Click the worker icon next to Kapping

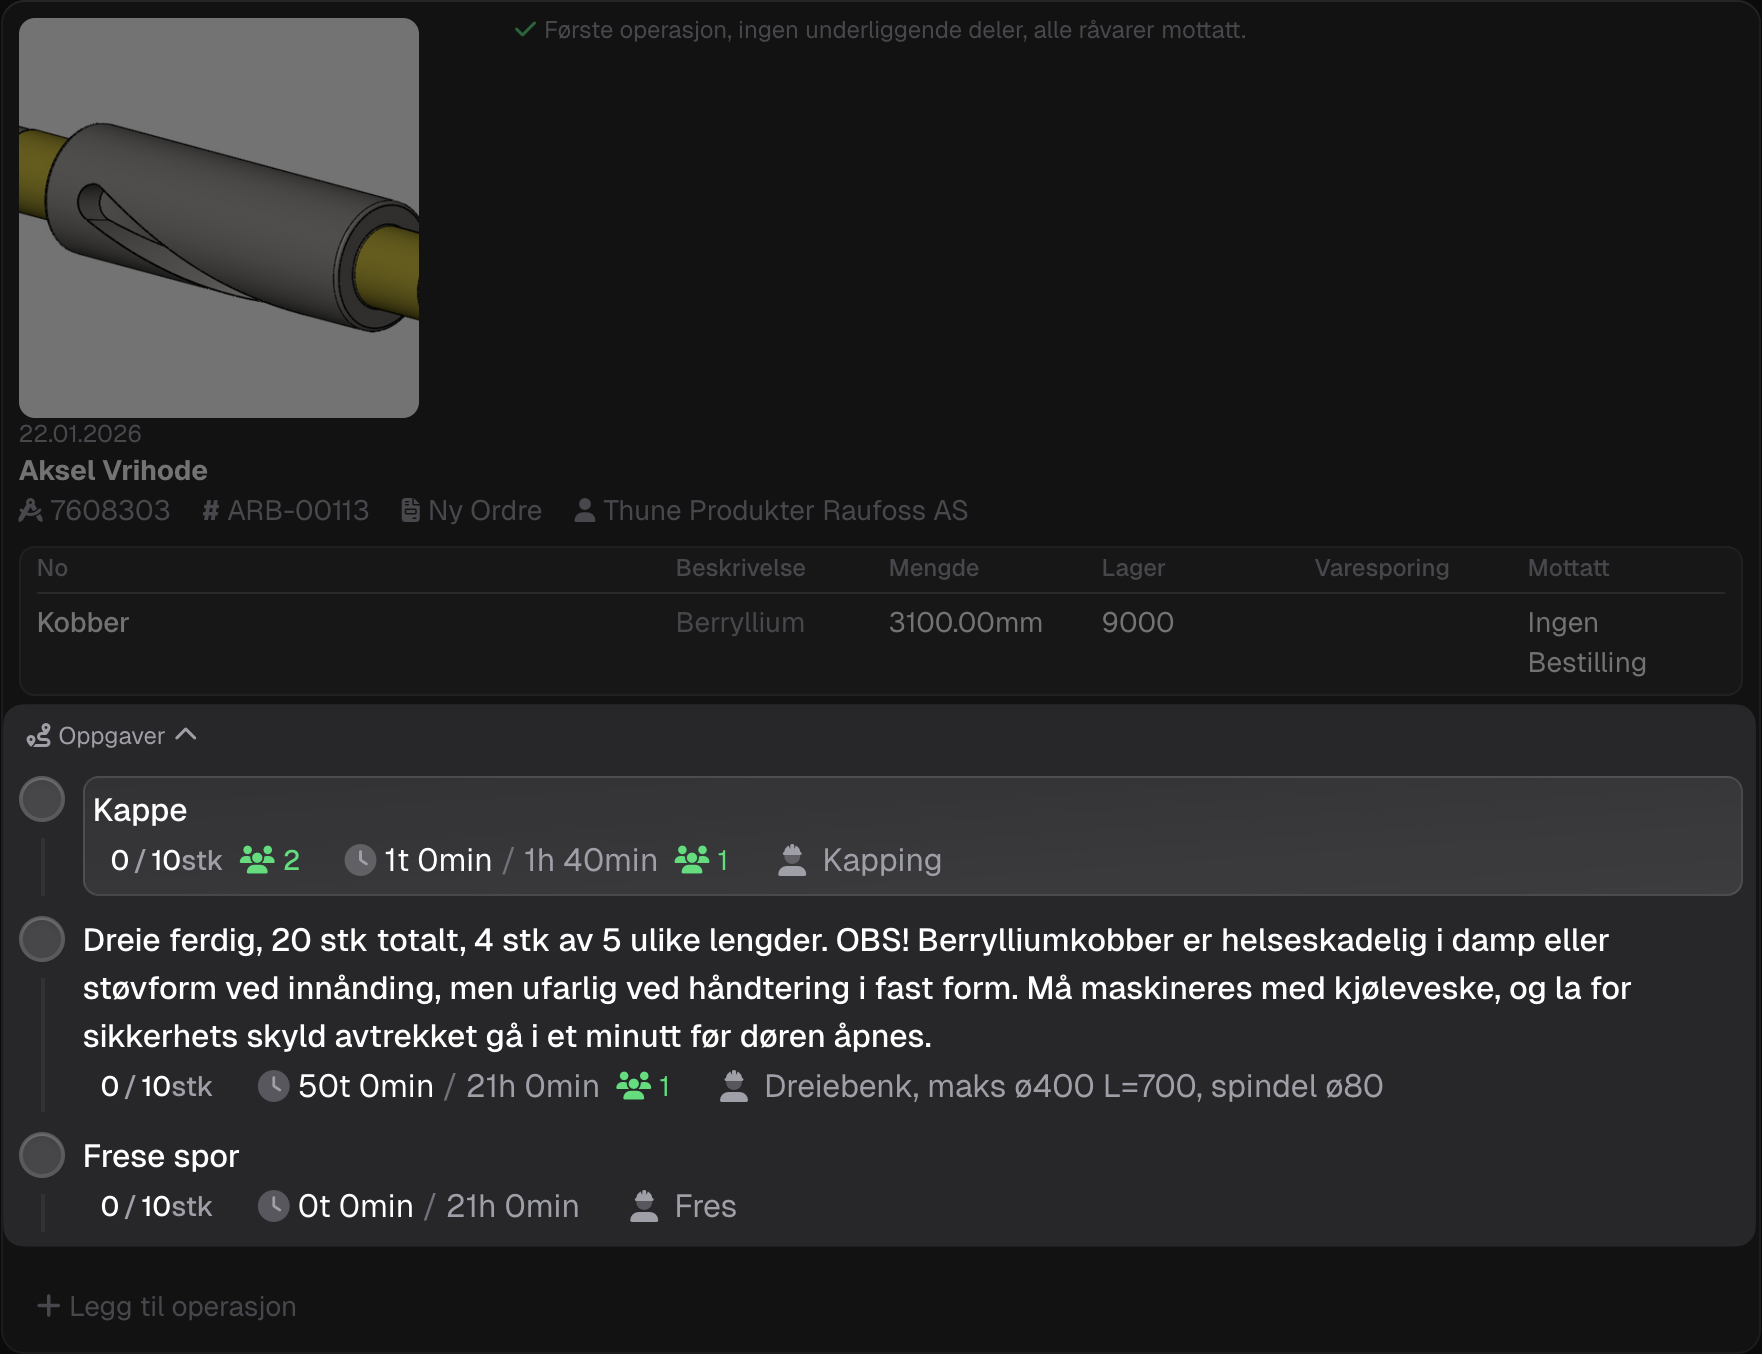[x=792, y=860]
